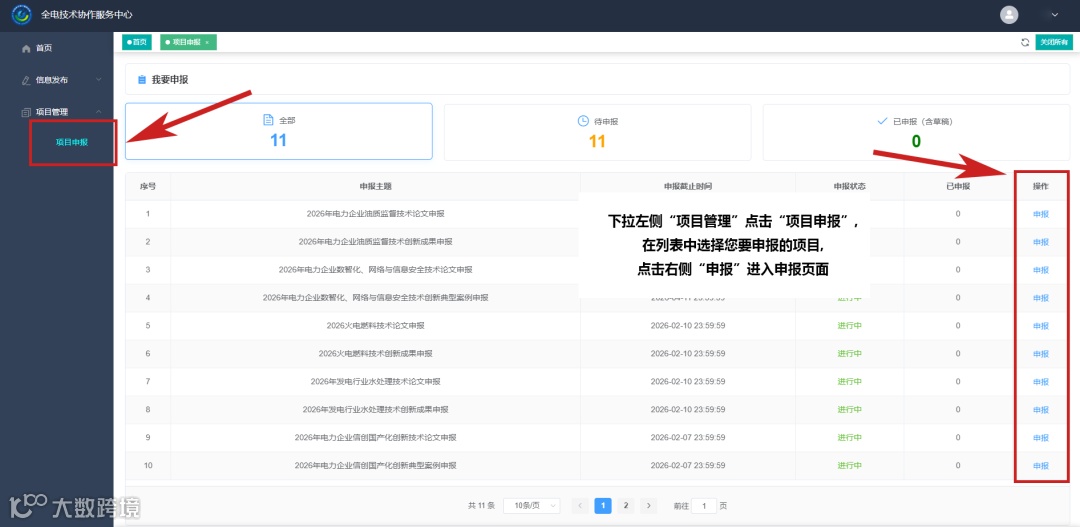Click the 序号 column header
The height and width of the screenshot is (527, 1080).
pos(147,187)
